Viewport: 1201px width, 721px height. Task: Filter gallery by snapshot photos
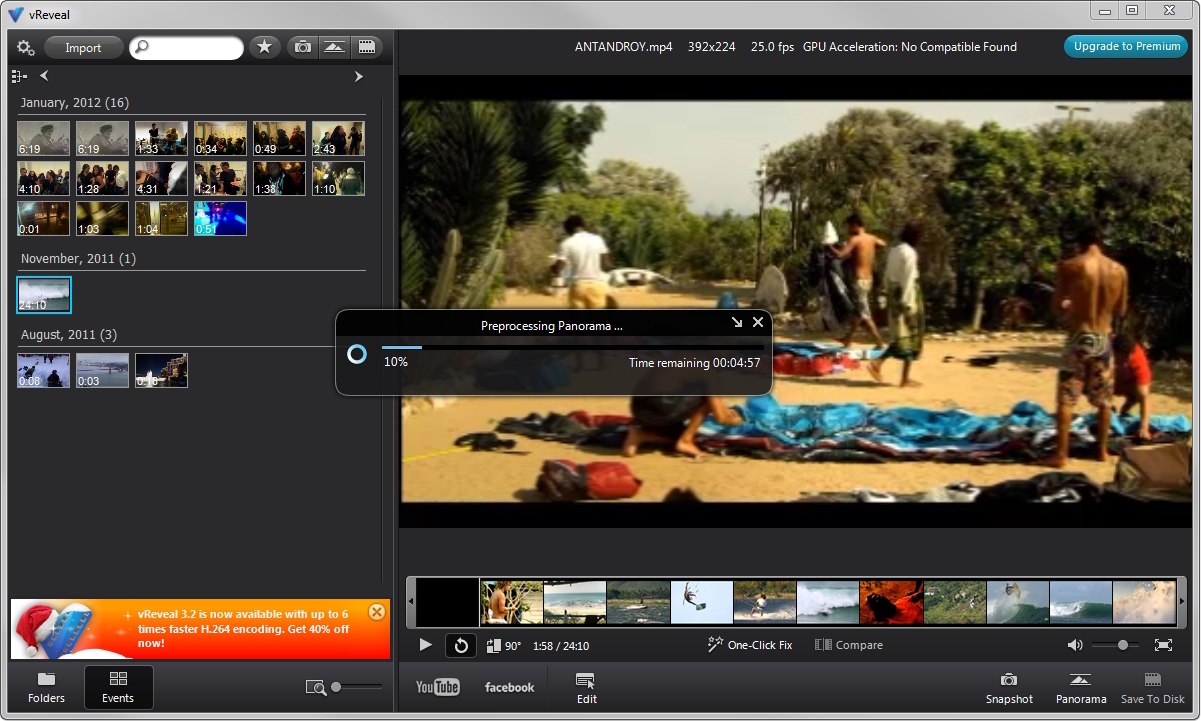coord(302,47)
